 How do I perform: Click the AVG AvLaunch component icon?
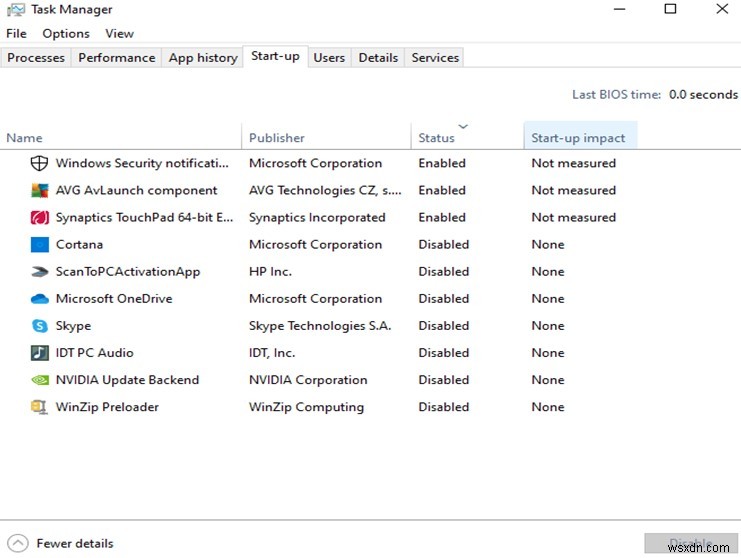39,190
